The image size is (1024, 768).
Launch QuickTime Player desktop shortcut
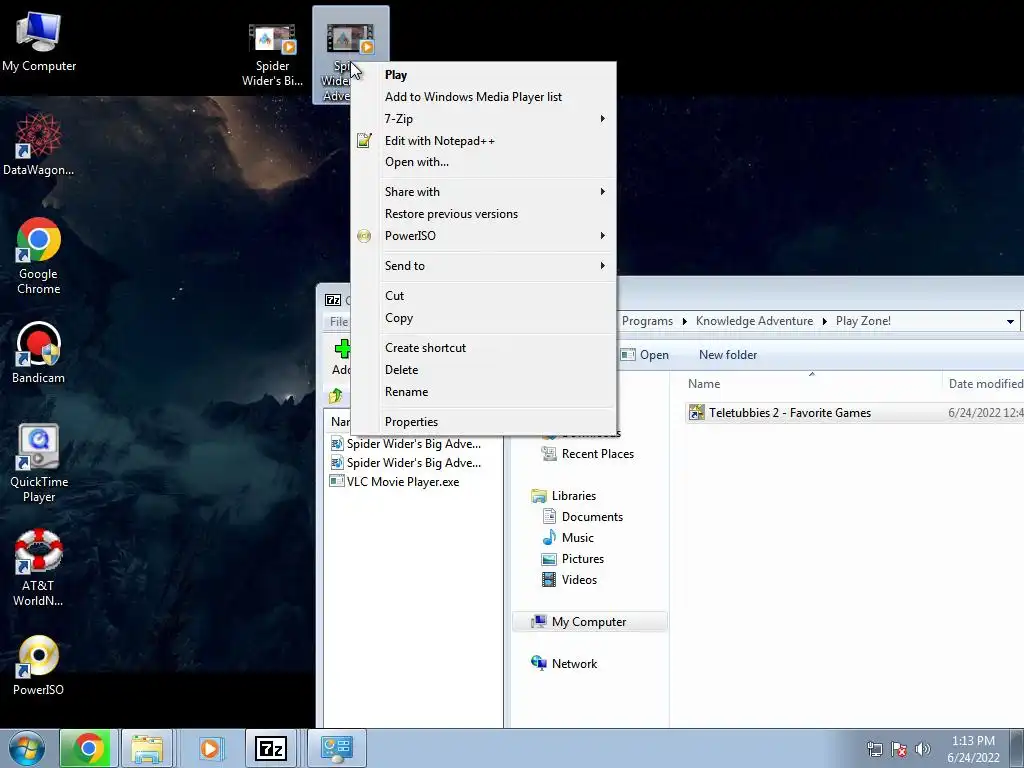[x=39, y=464]
